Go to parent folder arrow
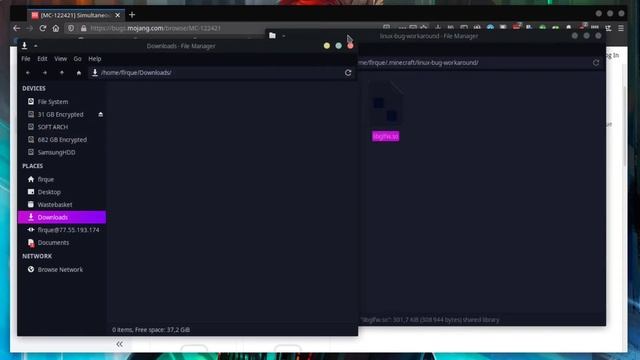This screenshot has width=640, height=360. [62, 73]
